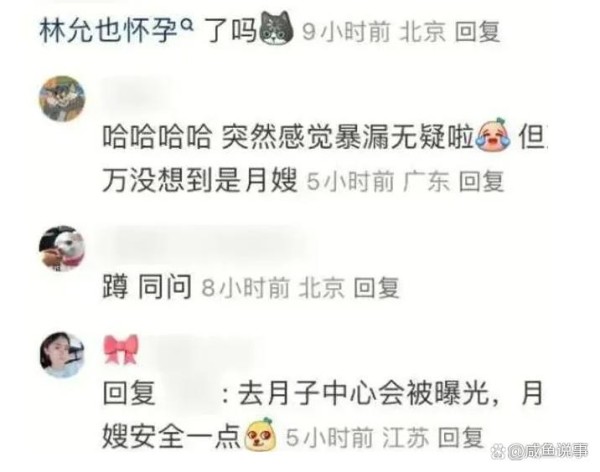The image size is (600, 472).
Task: Open the girl photo avatar profile
Action: pyautogui.click(x=62, y=355)
